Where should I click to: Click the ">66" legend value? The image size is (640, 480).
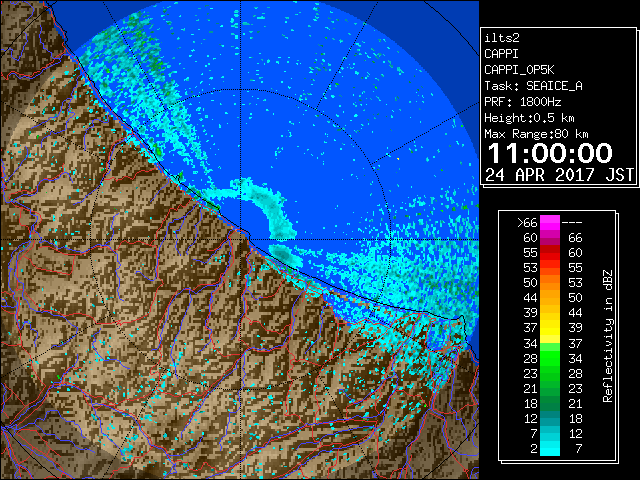coord(527,223)
